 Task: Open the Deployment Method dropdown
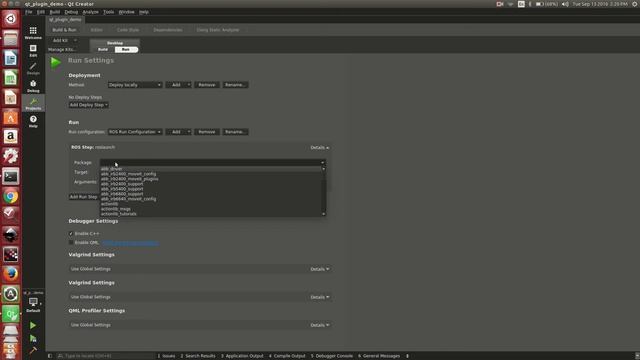[135, 85]
